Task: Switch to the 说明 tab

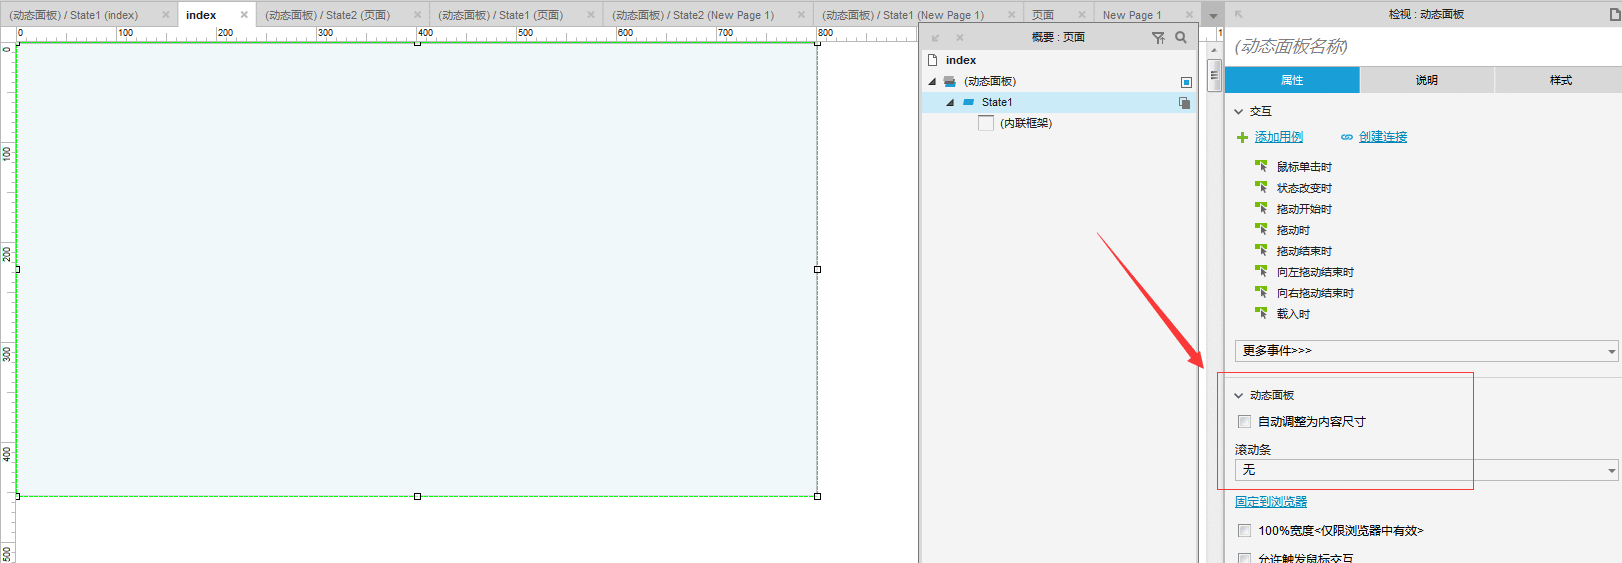Action: (x=1427, y=80)
